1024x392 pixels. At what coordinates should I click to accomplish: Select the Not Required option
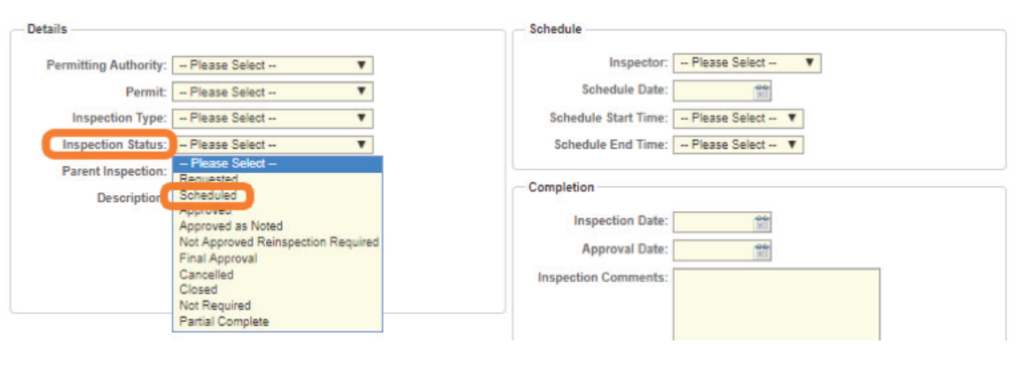coord(215,306)
